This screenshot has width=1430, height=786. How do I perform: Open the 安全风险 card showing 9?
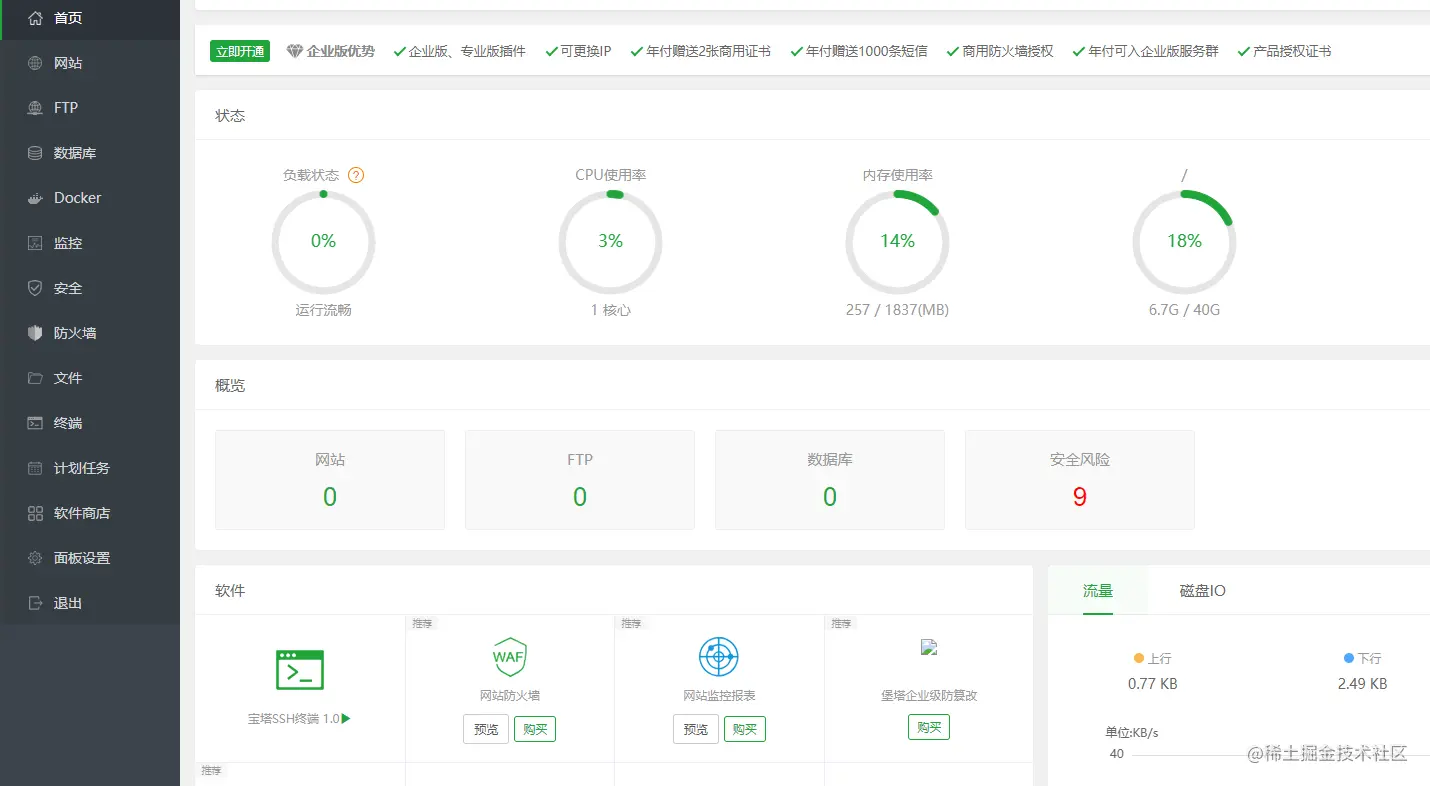pos(1080,480)
